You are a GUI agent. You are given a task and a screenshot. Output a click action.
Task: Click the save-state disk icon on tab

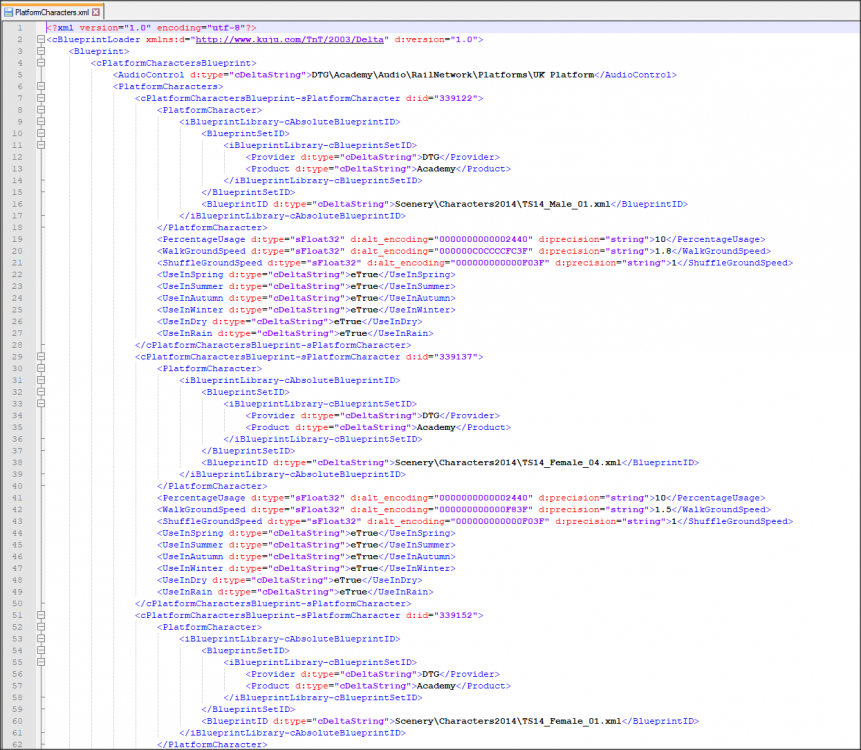(8, 10)
